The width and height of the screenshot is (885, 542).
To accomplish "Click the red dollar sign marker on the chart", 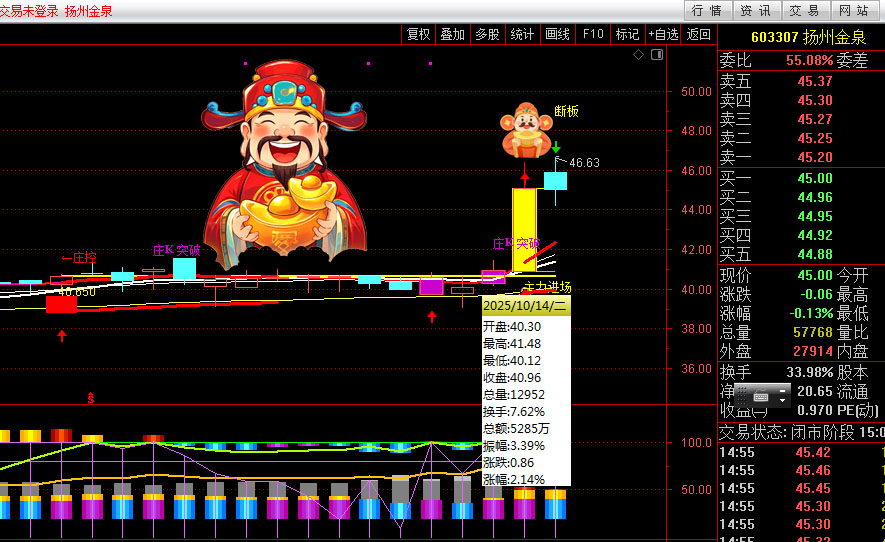I will (91, 398).
